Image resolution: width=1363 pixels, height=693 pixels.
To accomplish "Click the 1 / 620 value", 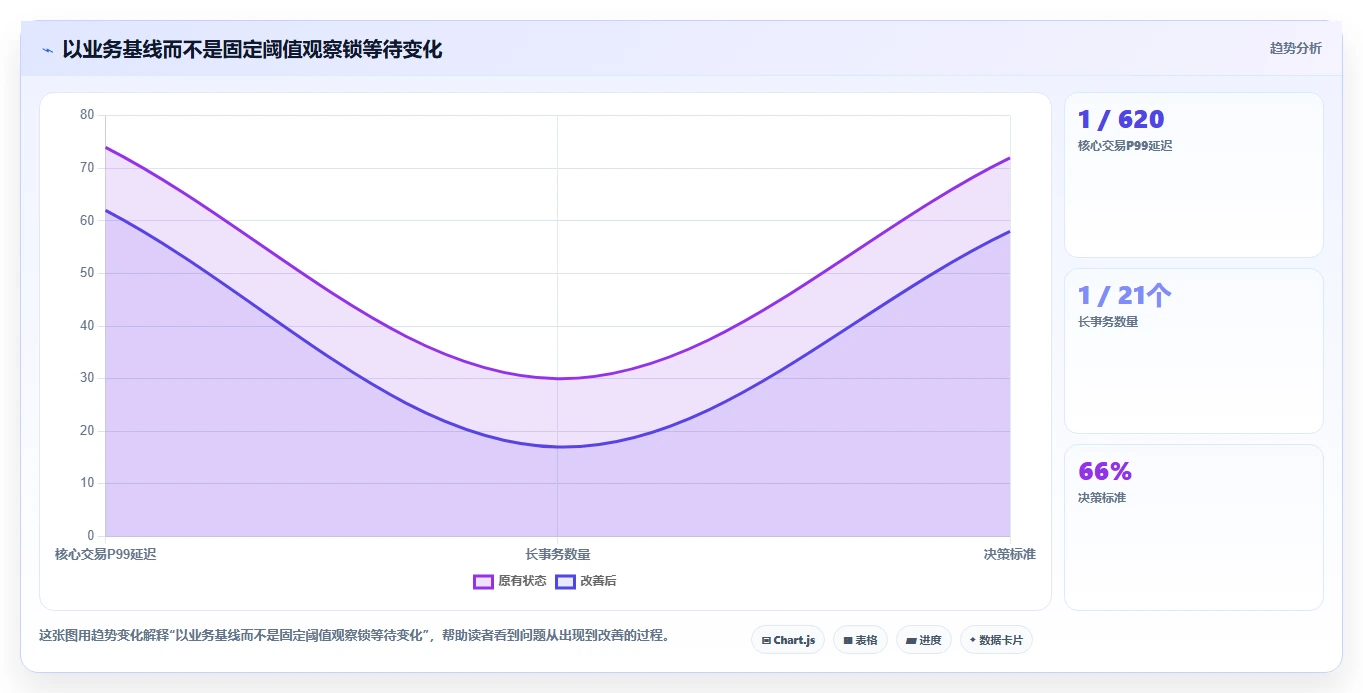I will click(1121, 120).
